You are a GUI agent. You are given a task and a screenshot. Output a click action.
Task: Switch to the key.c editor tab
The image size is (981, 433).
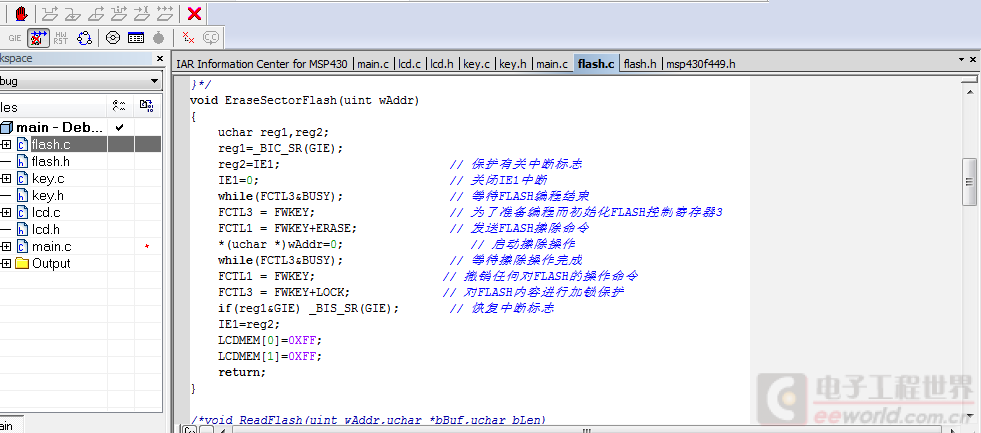(477, 64)
